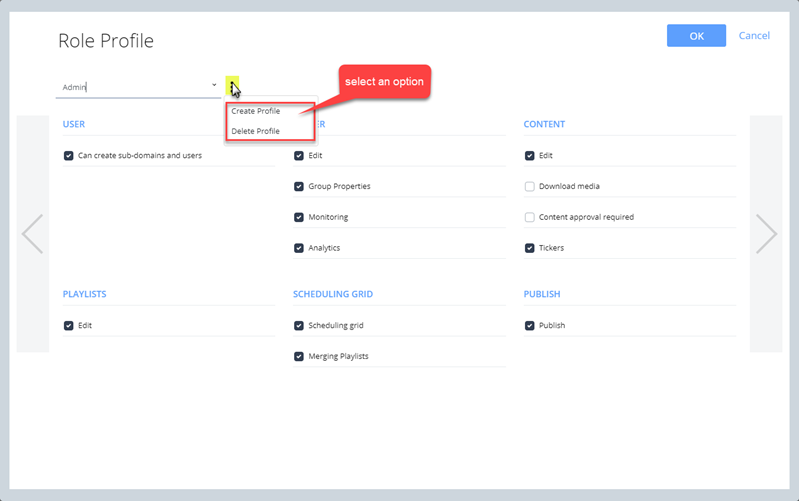799x501 pixels.
Task: Choose Delete Profile from the menu
Action: click(256, 131)
